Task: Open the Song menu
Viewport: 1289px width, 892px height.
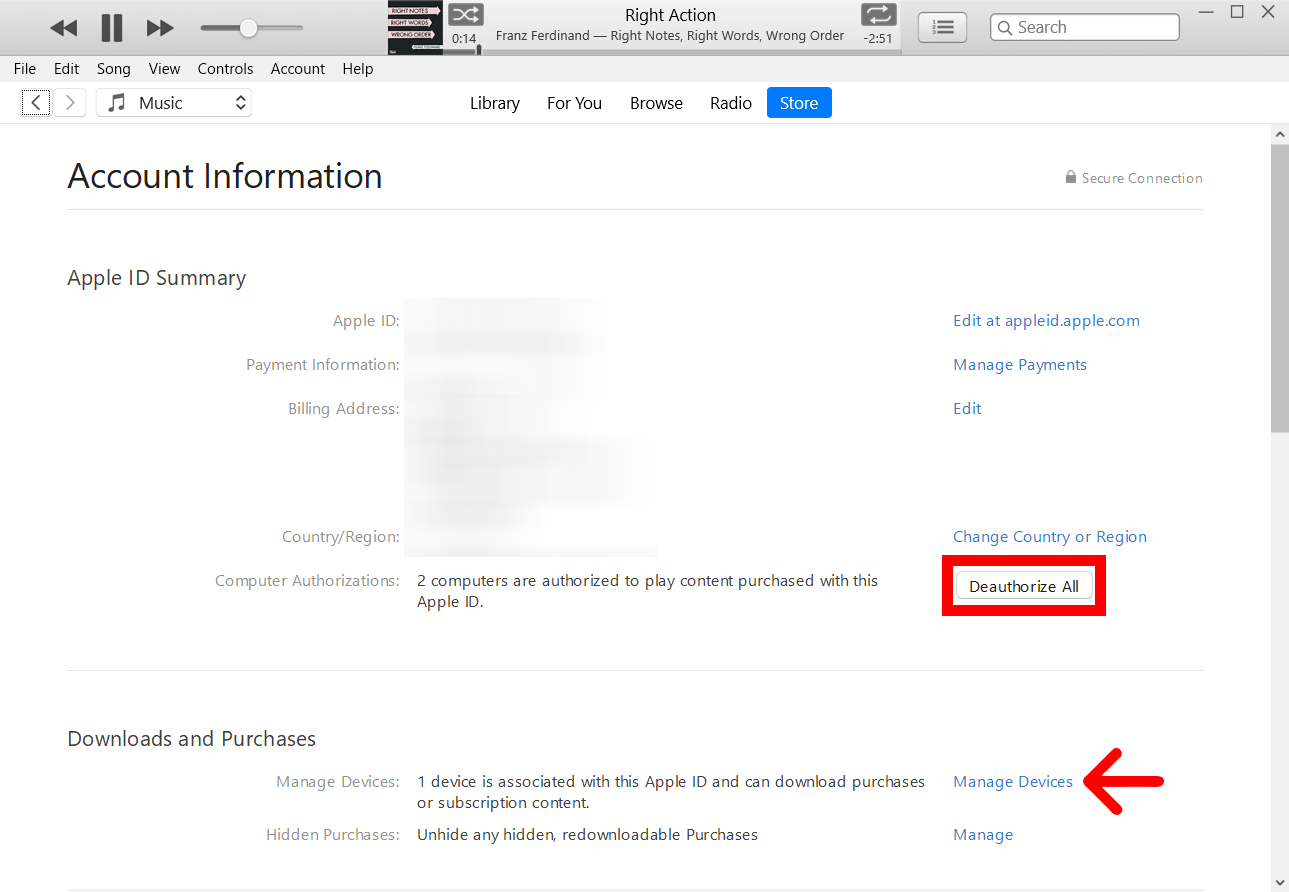Action: 114,69
